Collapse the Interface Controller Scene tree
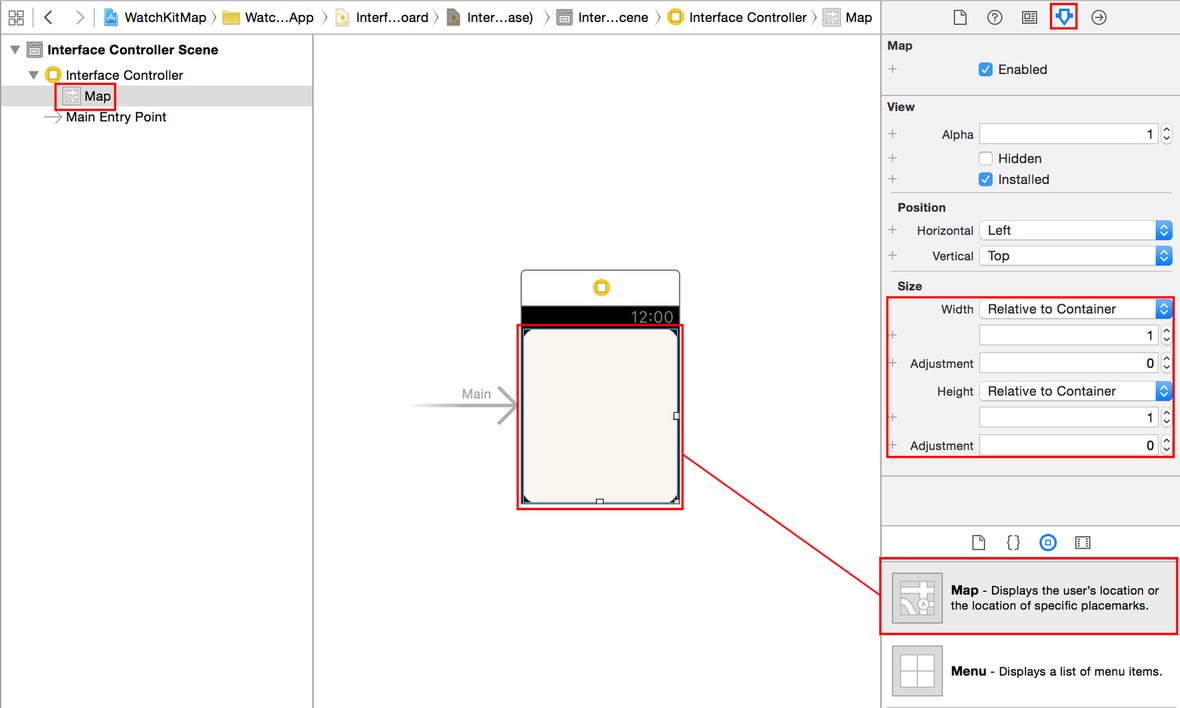This screenshot has height=708, width=1180. pos(14,48)
